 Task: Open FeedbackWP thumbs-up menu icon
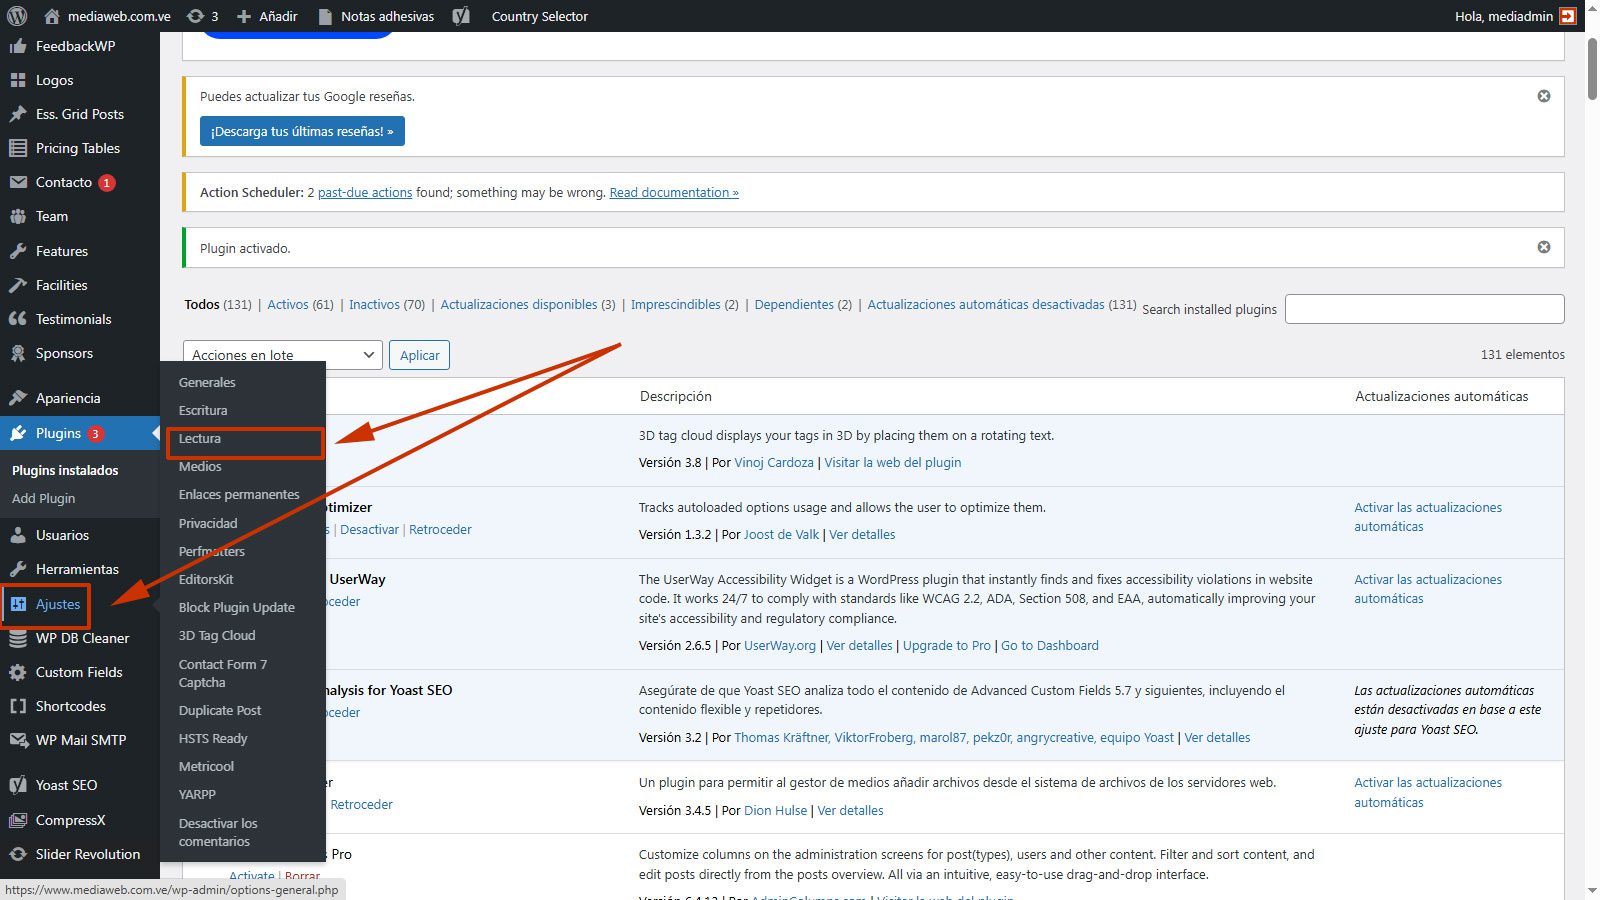18,46
